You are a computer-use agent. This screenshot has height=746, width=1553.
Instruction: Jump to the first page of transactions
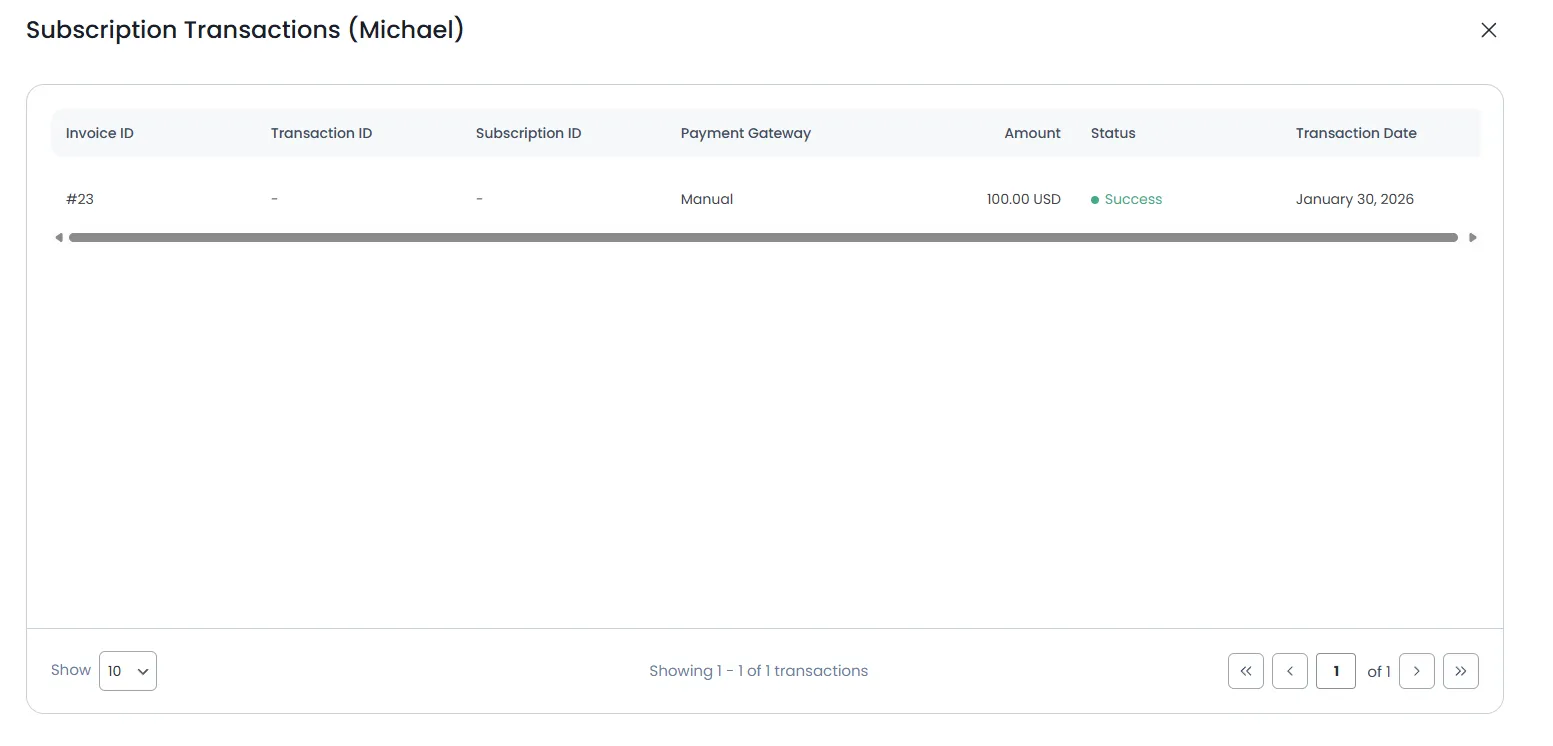point(1245,671)
